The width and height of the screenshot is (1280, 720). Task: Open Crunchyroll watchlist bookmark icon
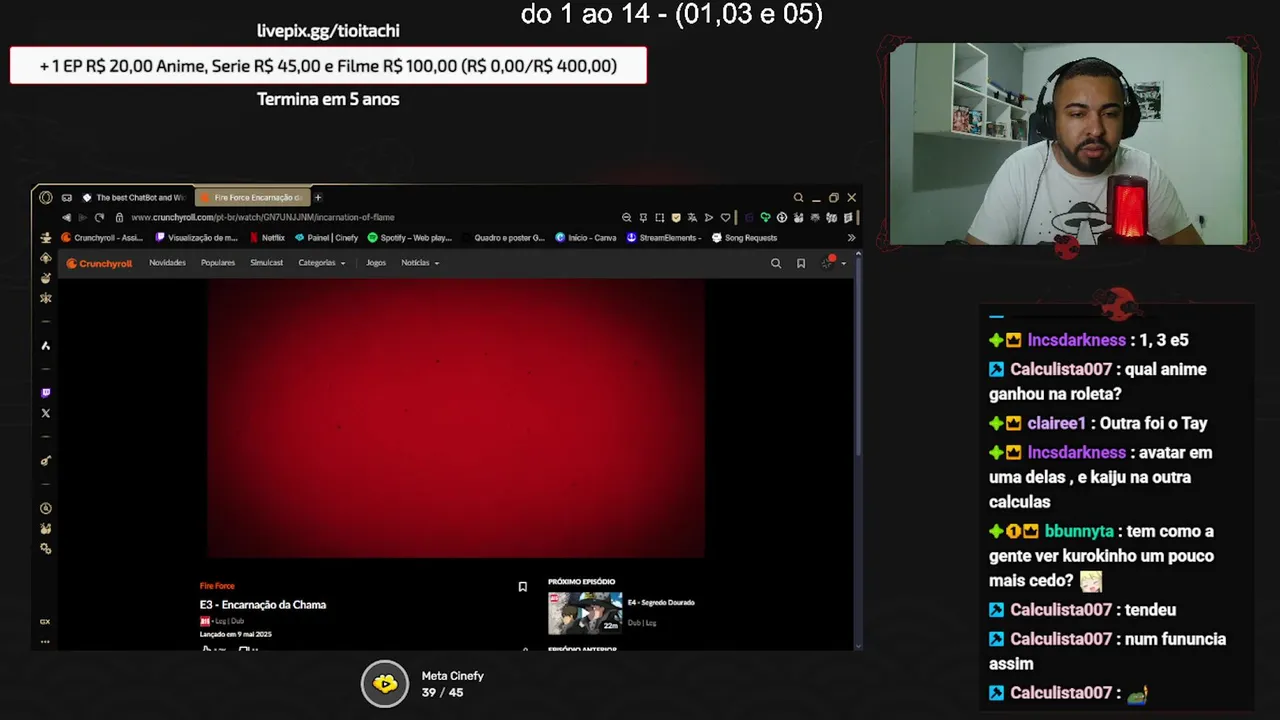click(801, 263)
